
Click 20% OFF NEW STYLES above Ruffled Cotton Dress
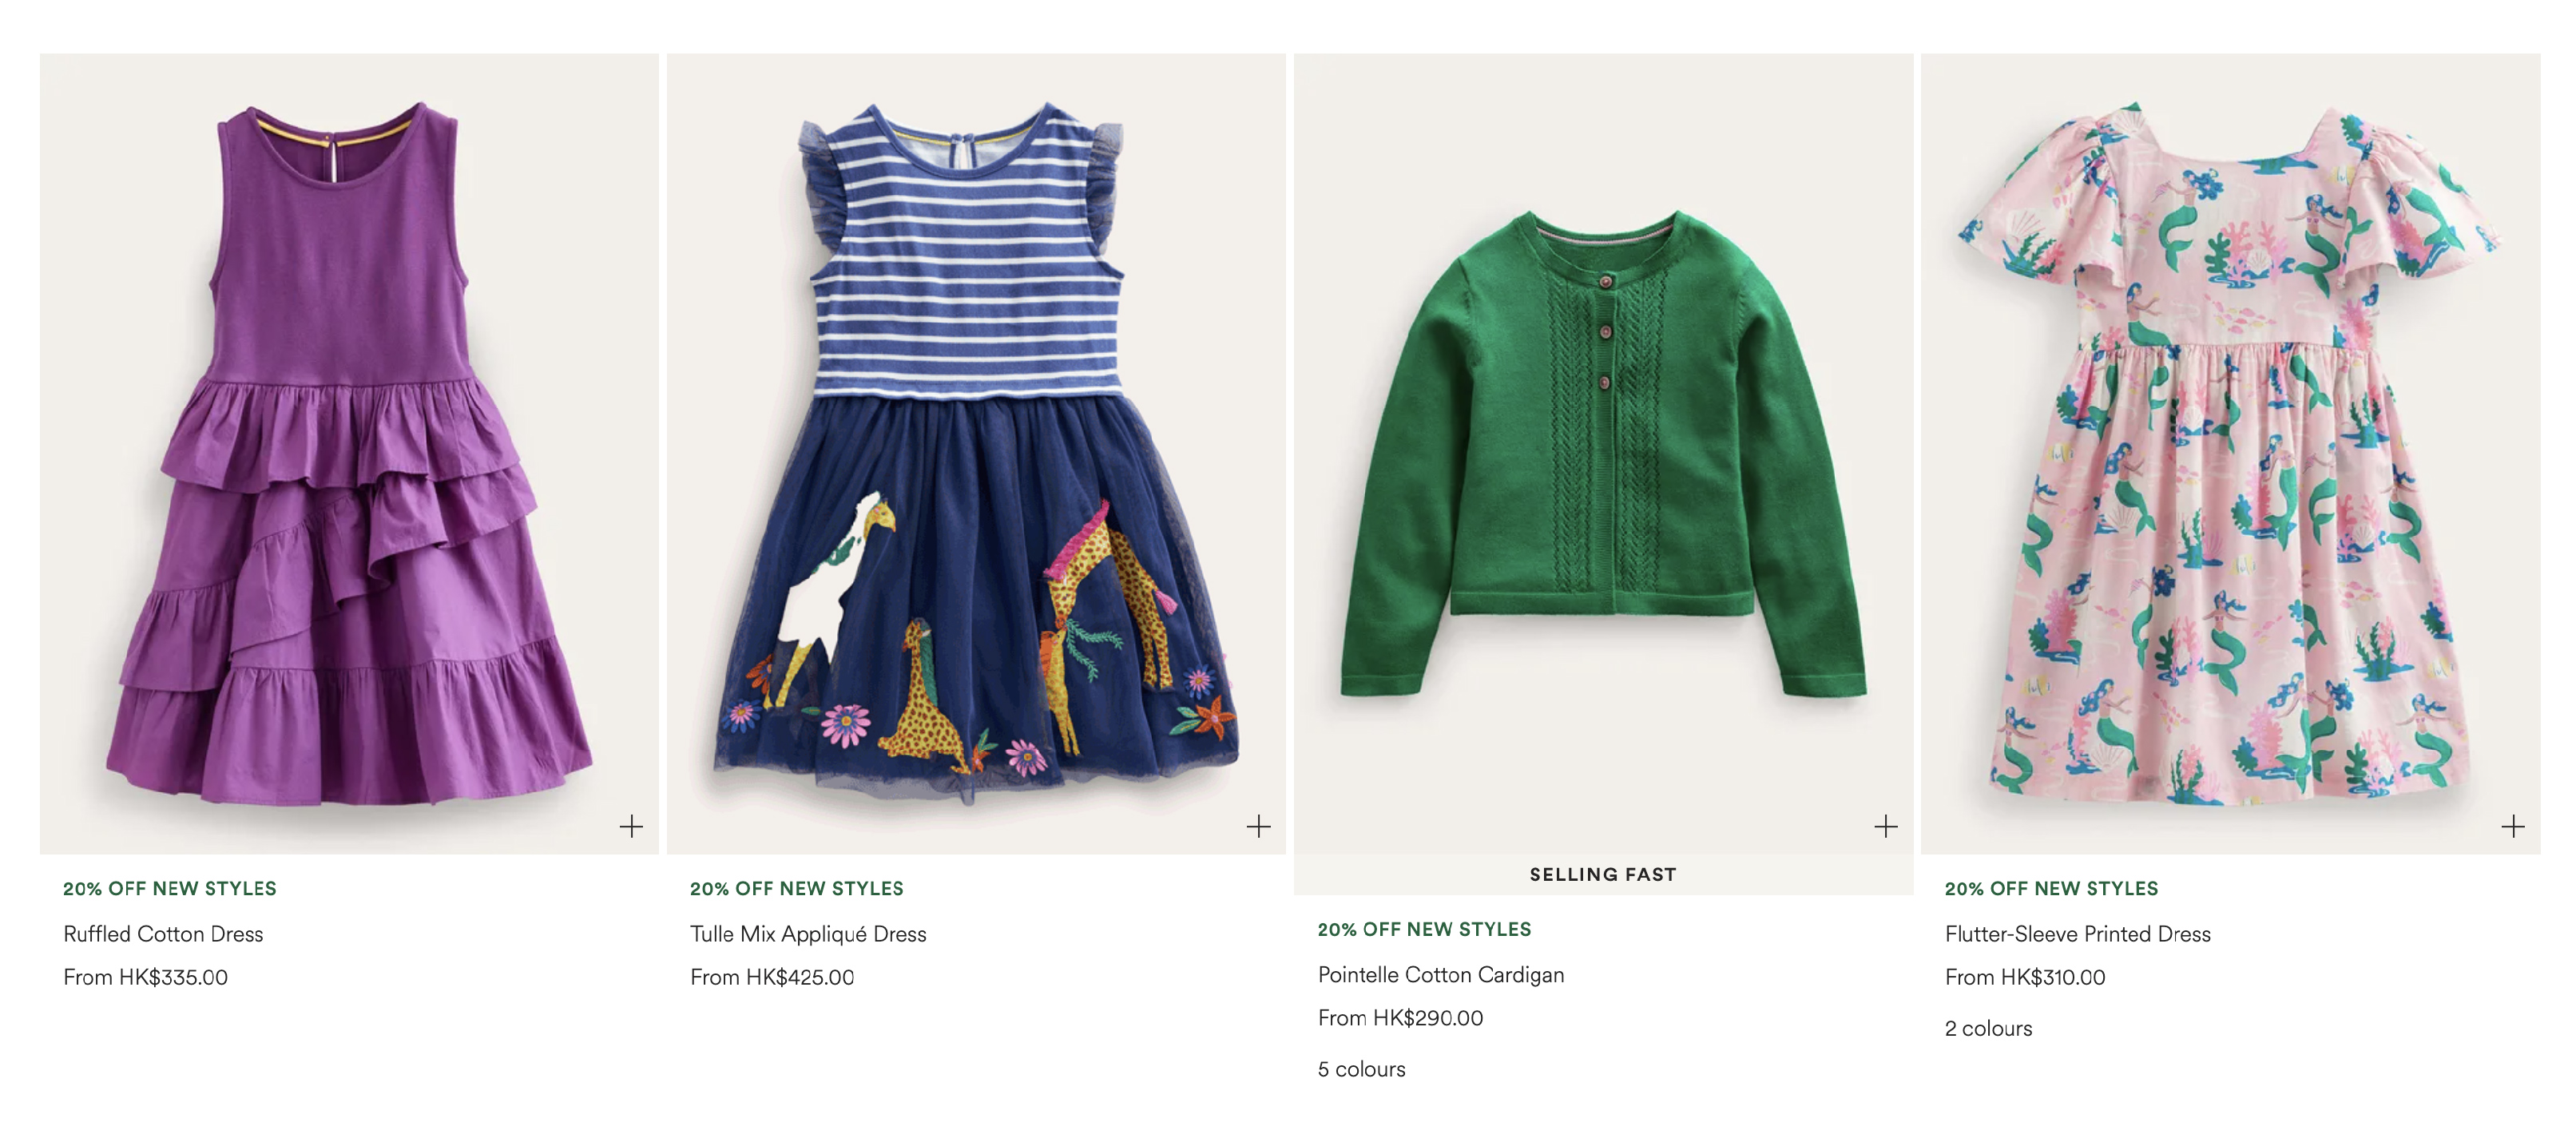[x=170, y=888]
